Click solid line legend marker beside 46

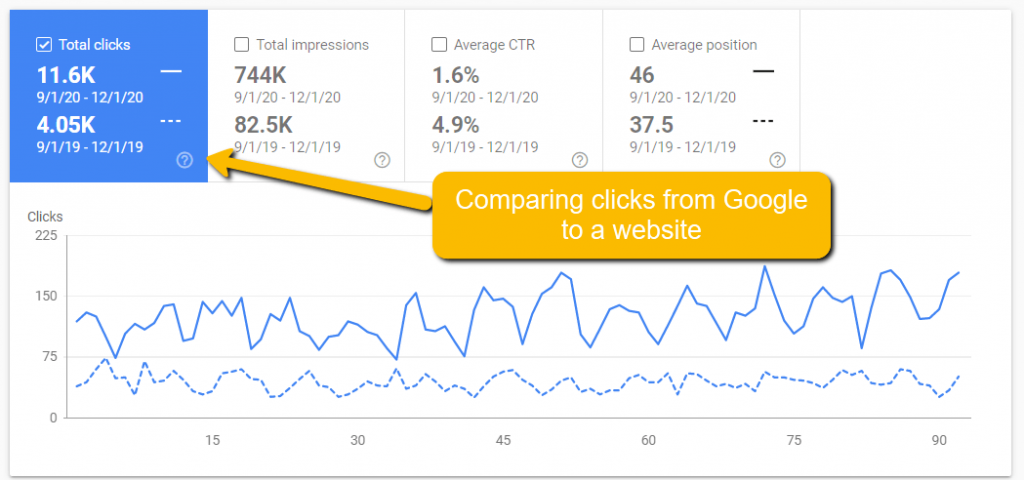764,71
